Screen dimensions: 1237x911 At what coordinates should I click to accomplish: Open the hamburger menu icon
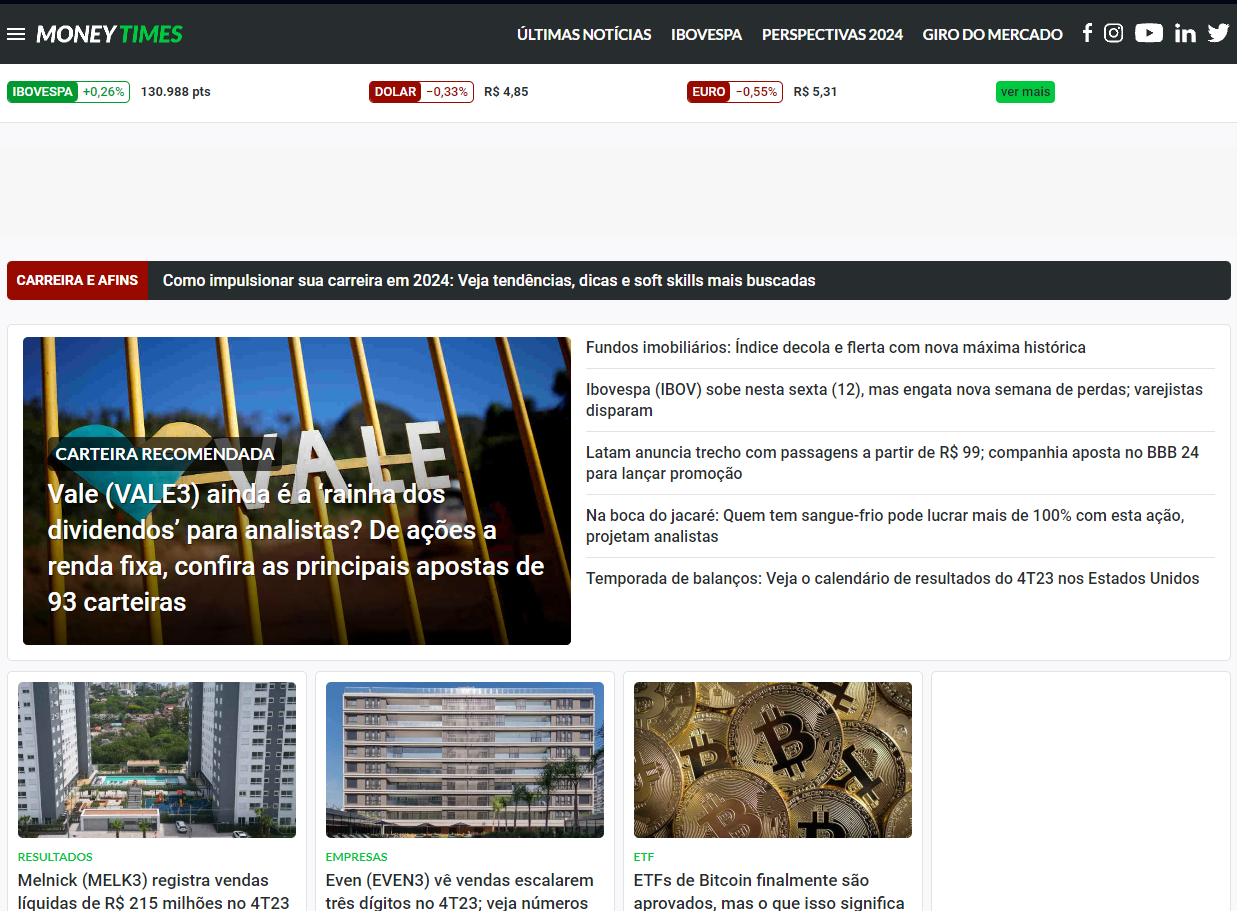click(x=16, y=34)
